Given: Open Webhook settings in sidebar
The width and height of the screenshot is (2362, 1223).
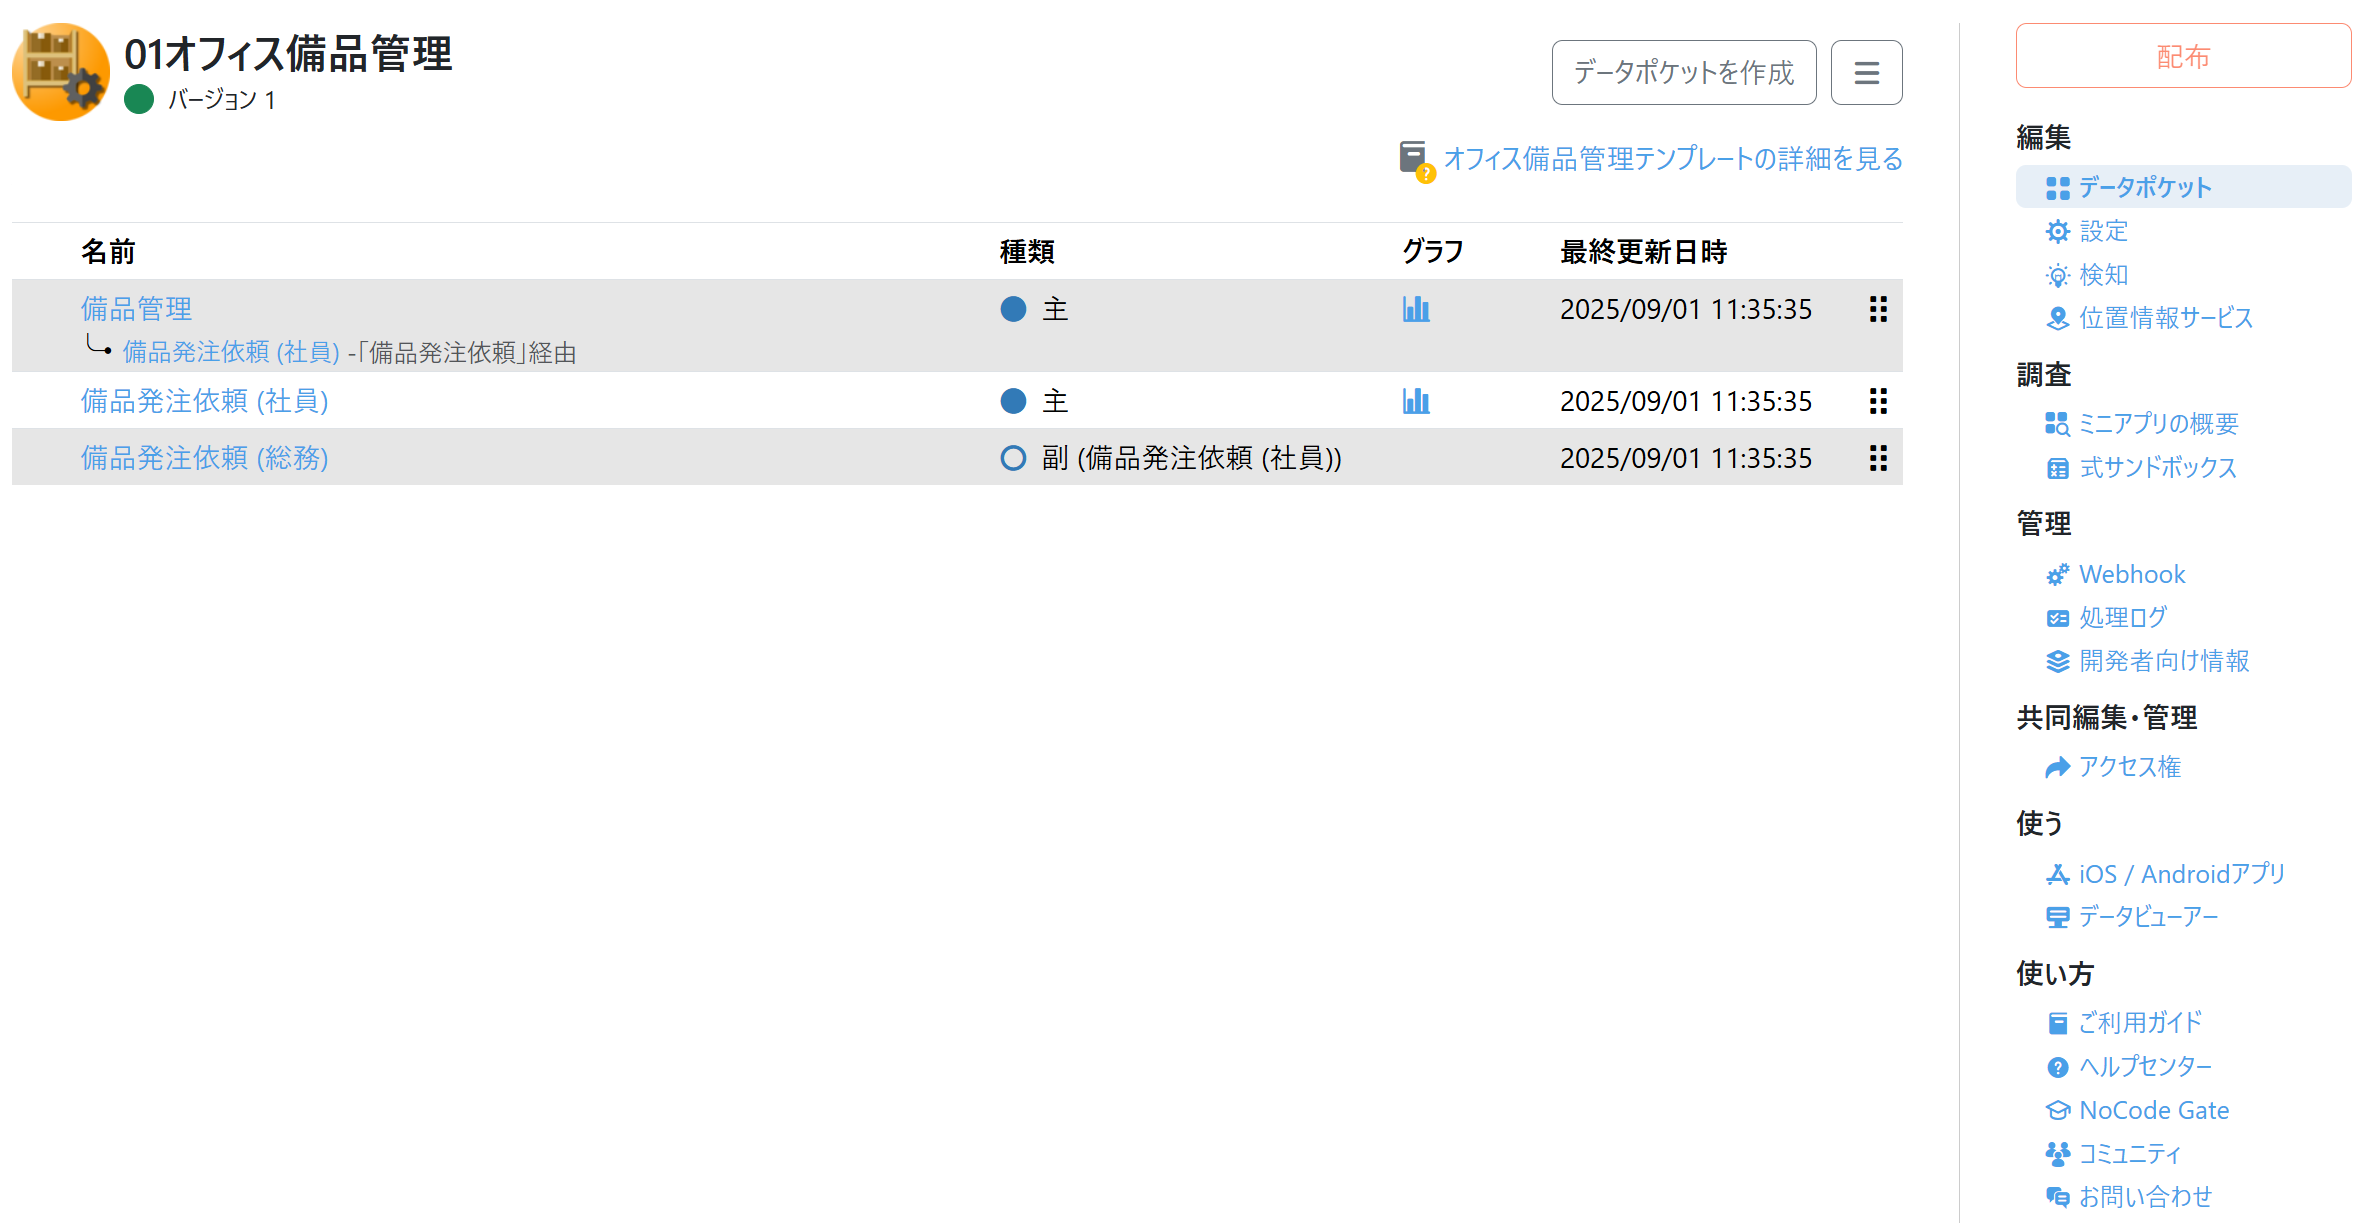Looking at the screenshot, I should tap(2131, 574).
